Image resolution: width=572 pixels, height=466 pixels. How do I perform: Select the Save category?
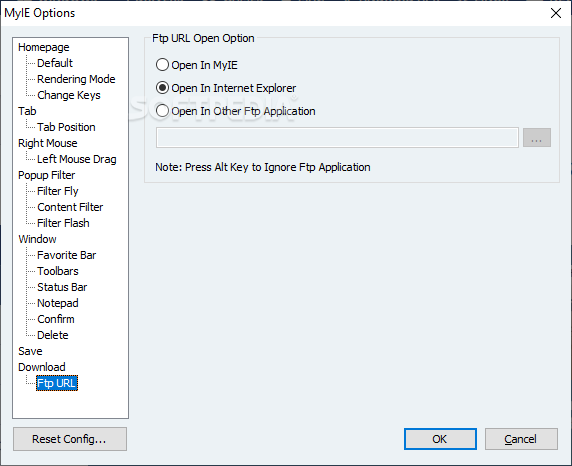[x=30, y=351]
